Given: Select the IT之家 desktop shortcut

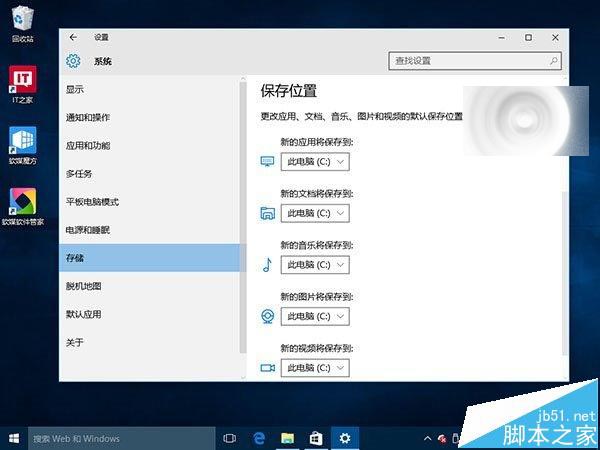Looking at the screenshot, I should pos(23,84).
